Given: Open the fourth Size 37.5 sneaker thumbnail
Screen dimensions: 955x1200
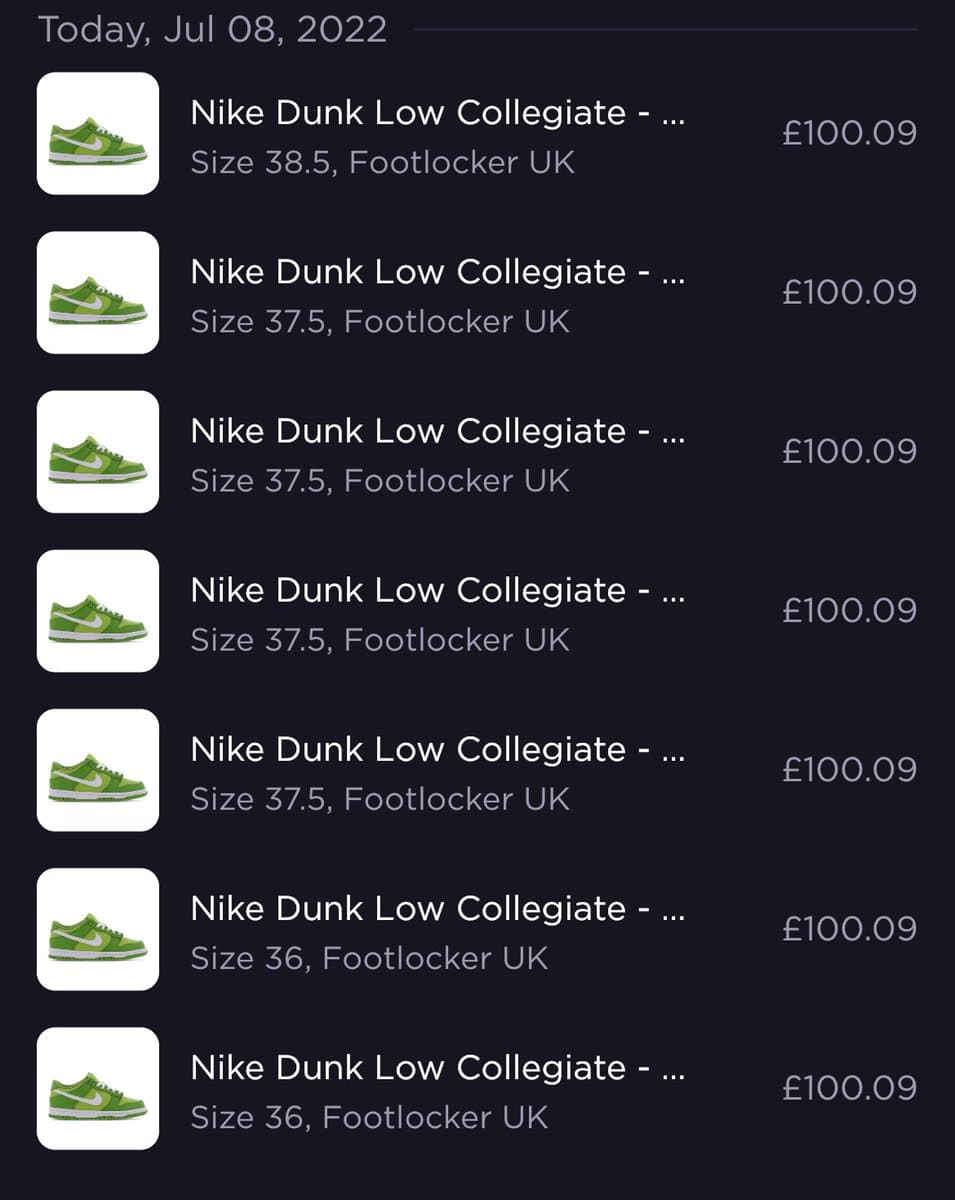Looking at the screenshot, I should pos(98,769).
